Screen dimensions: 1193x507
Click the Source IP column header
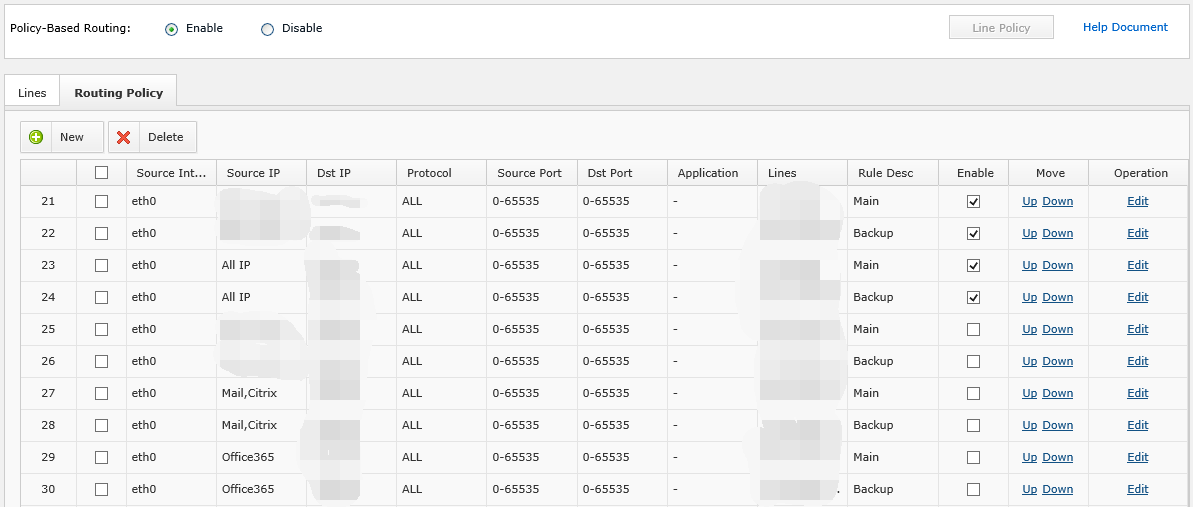coord(253,173)
